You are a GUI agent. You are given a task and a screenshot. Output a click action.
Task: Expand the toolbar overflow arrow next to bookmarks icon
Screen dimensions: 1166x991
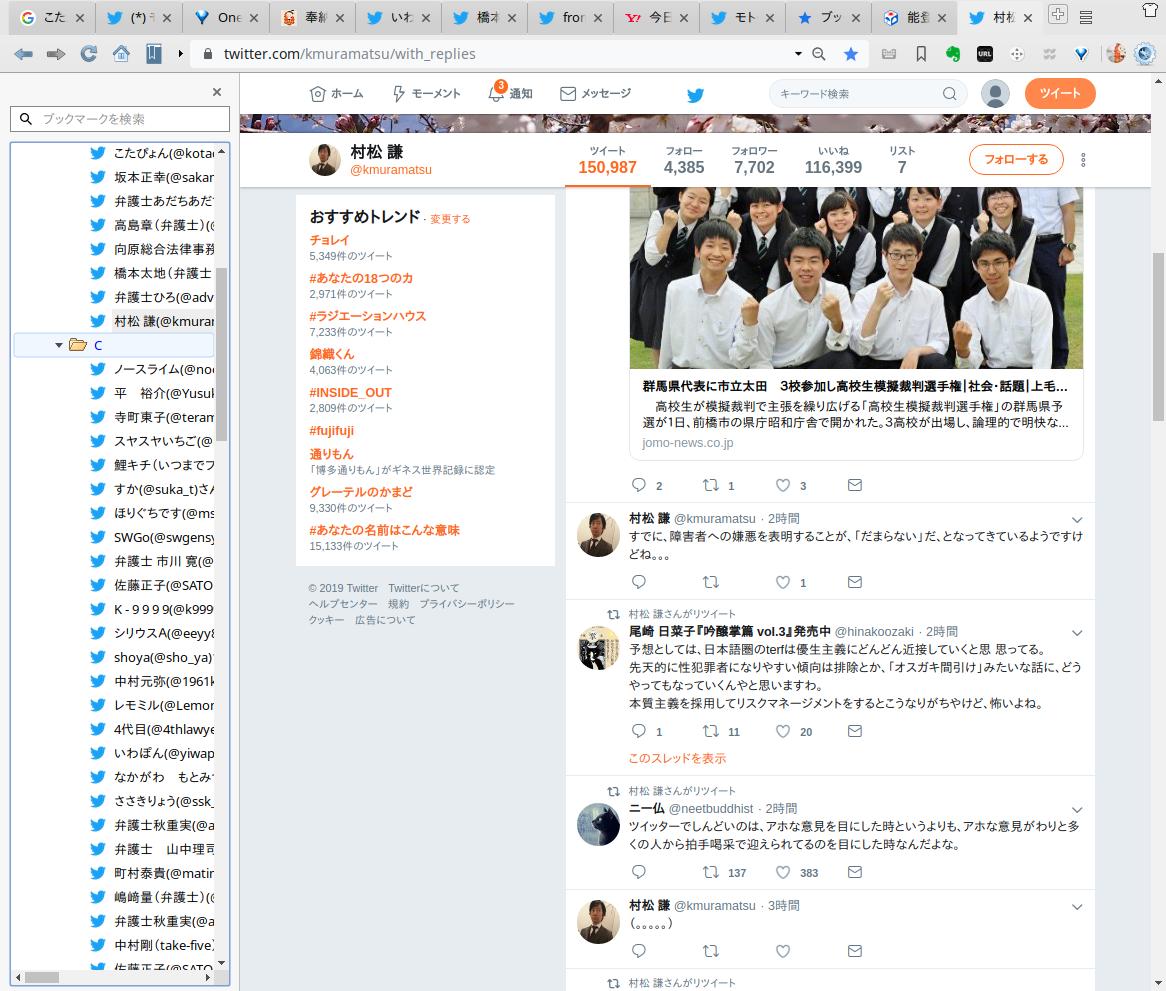(x=180, y=54)
